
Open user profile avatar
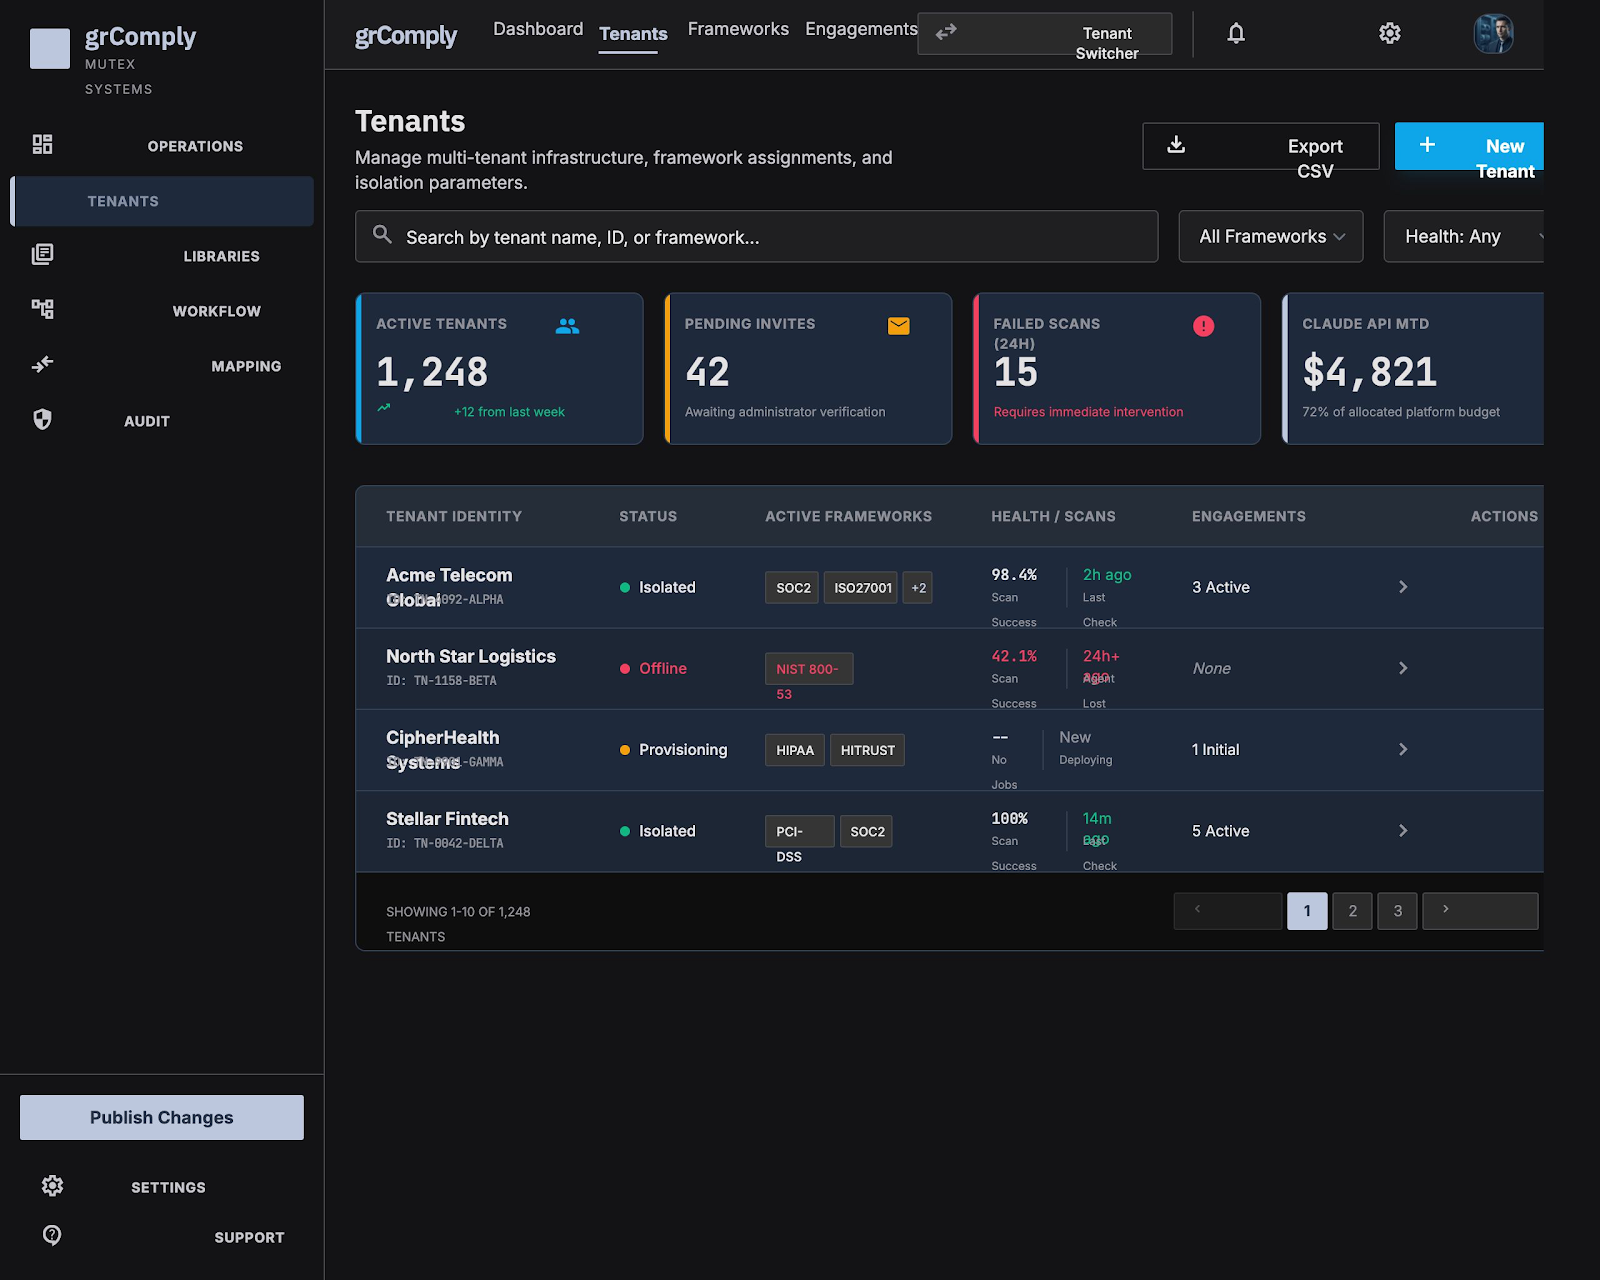point(1493,33)
